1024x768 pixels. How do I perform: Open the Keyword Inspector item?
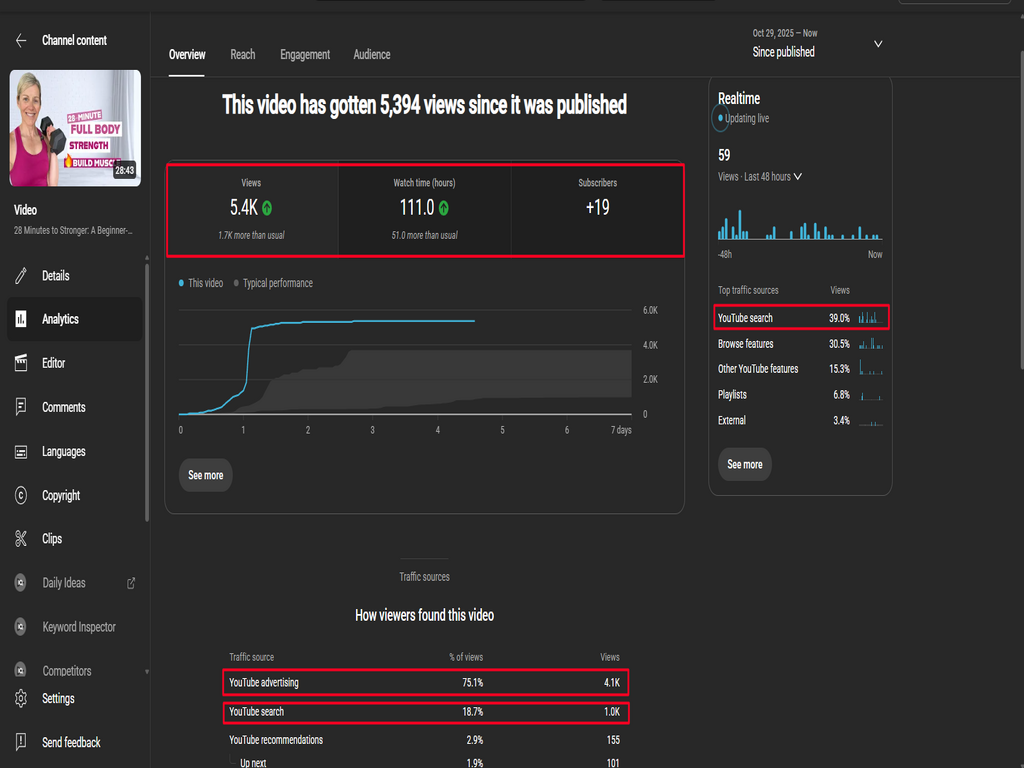click(x=79, y=627)
